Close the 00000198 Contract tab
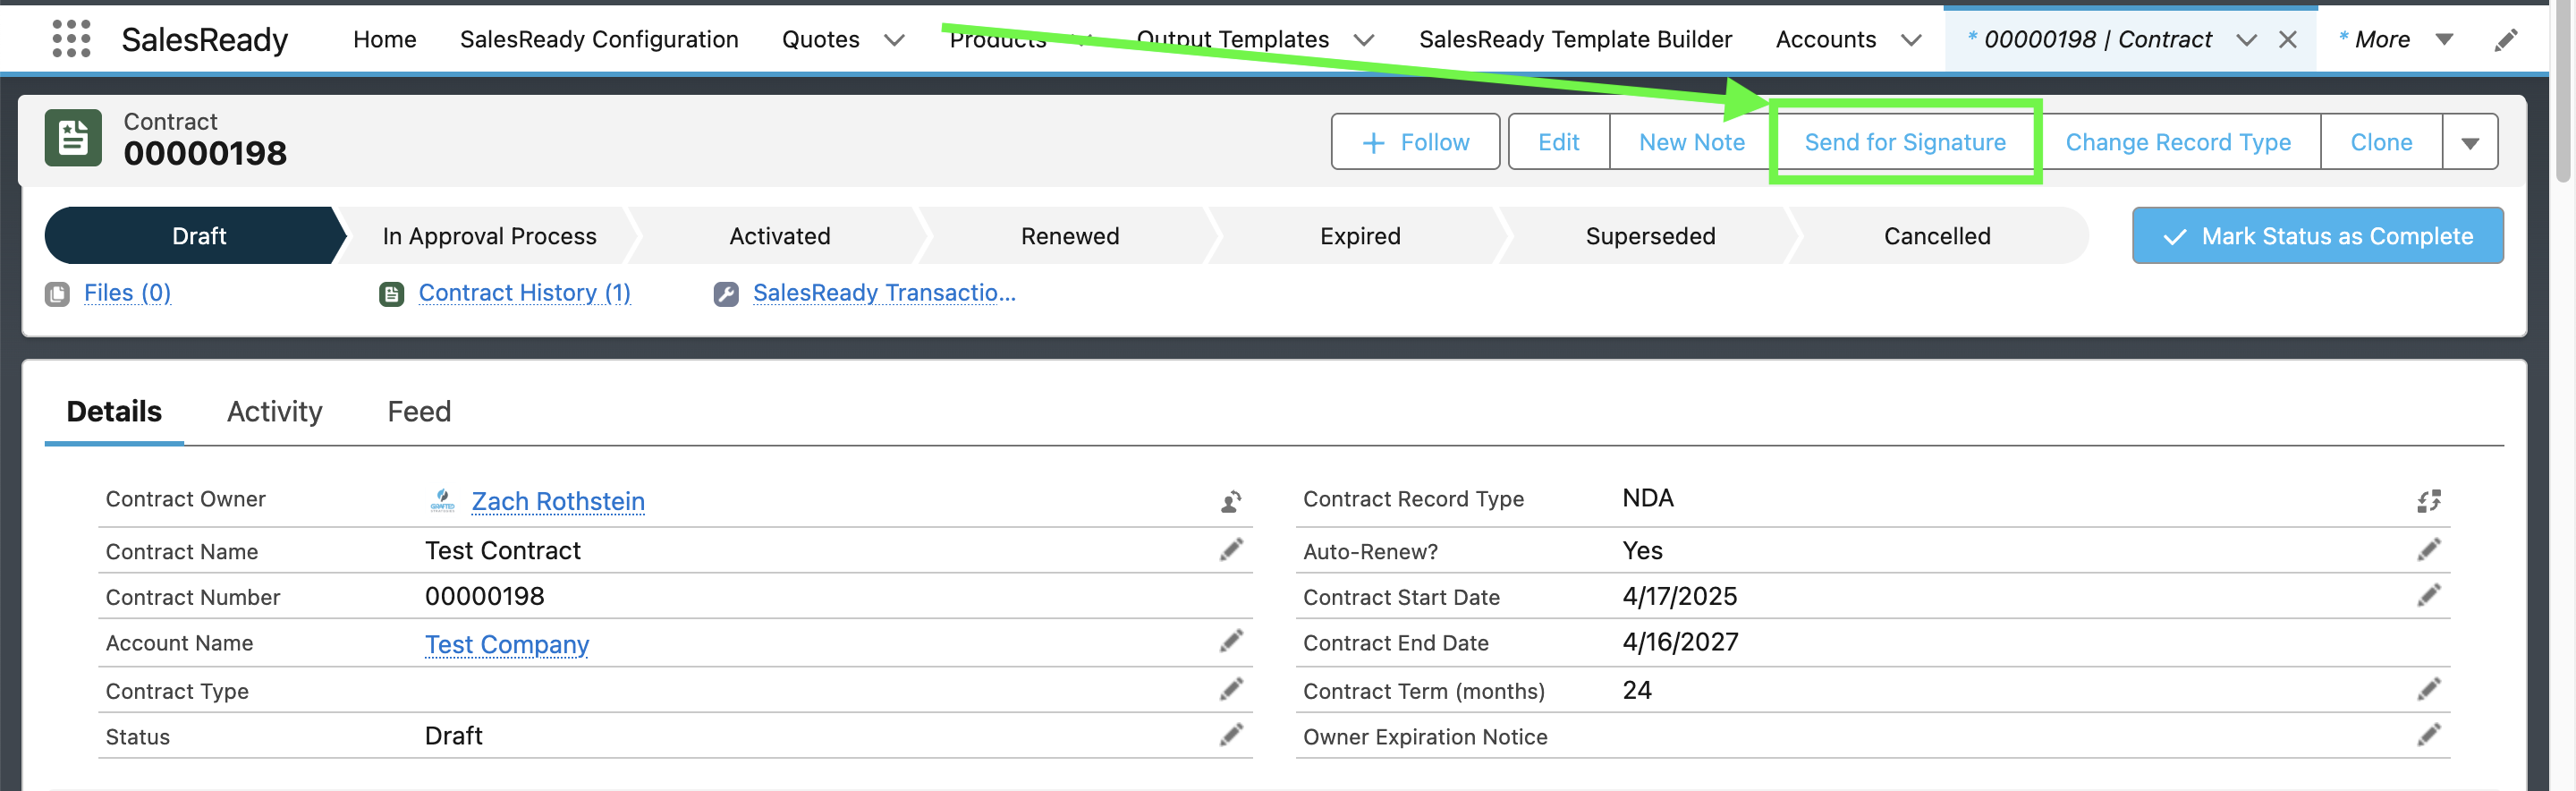 pos(2287,40)
